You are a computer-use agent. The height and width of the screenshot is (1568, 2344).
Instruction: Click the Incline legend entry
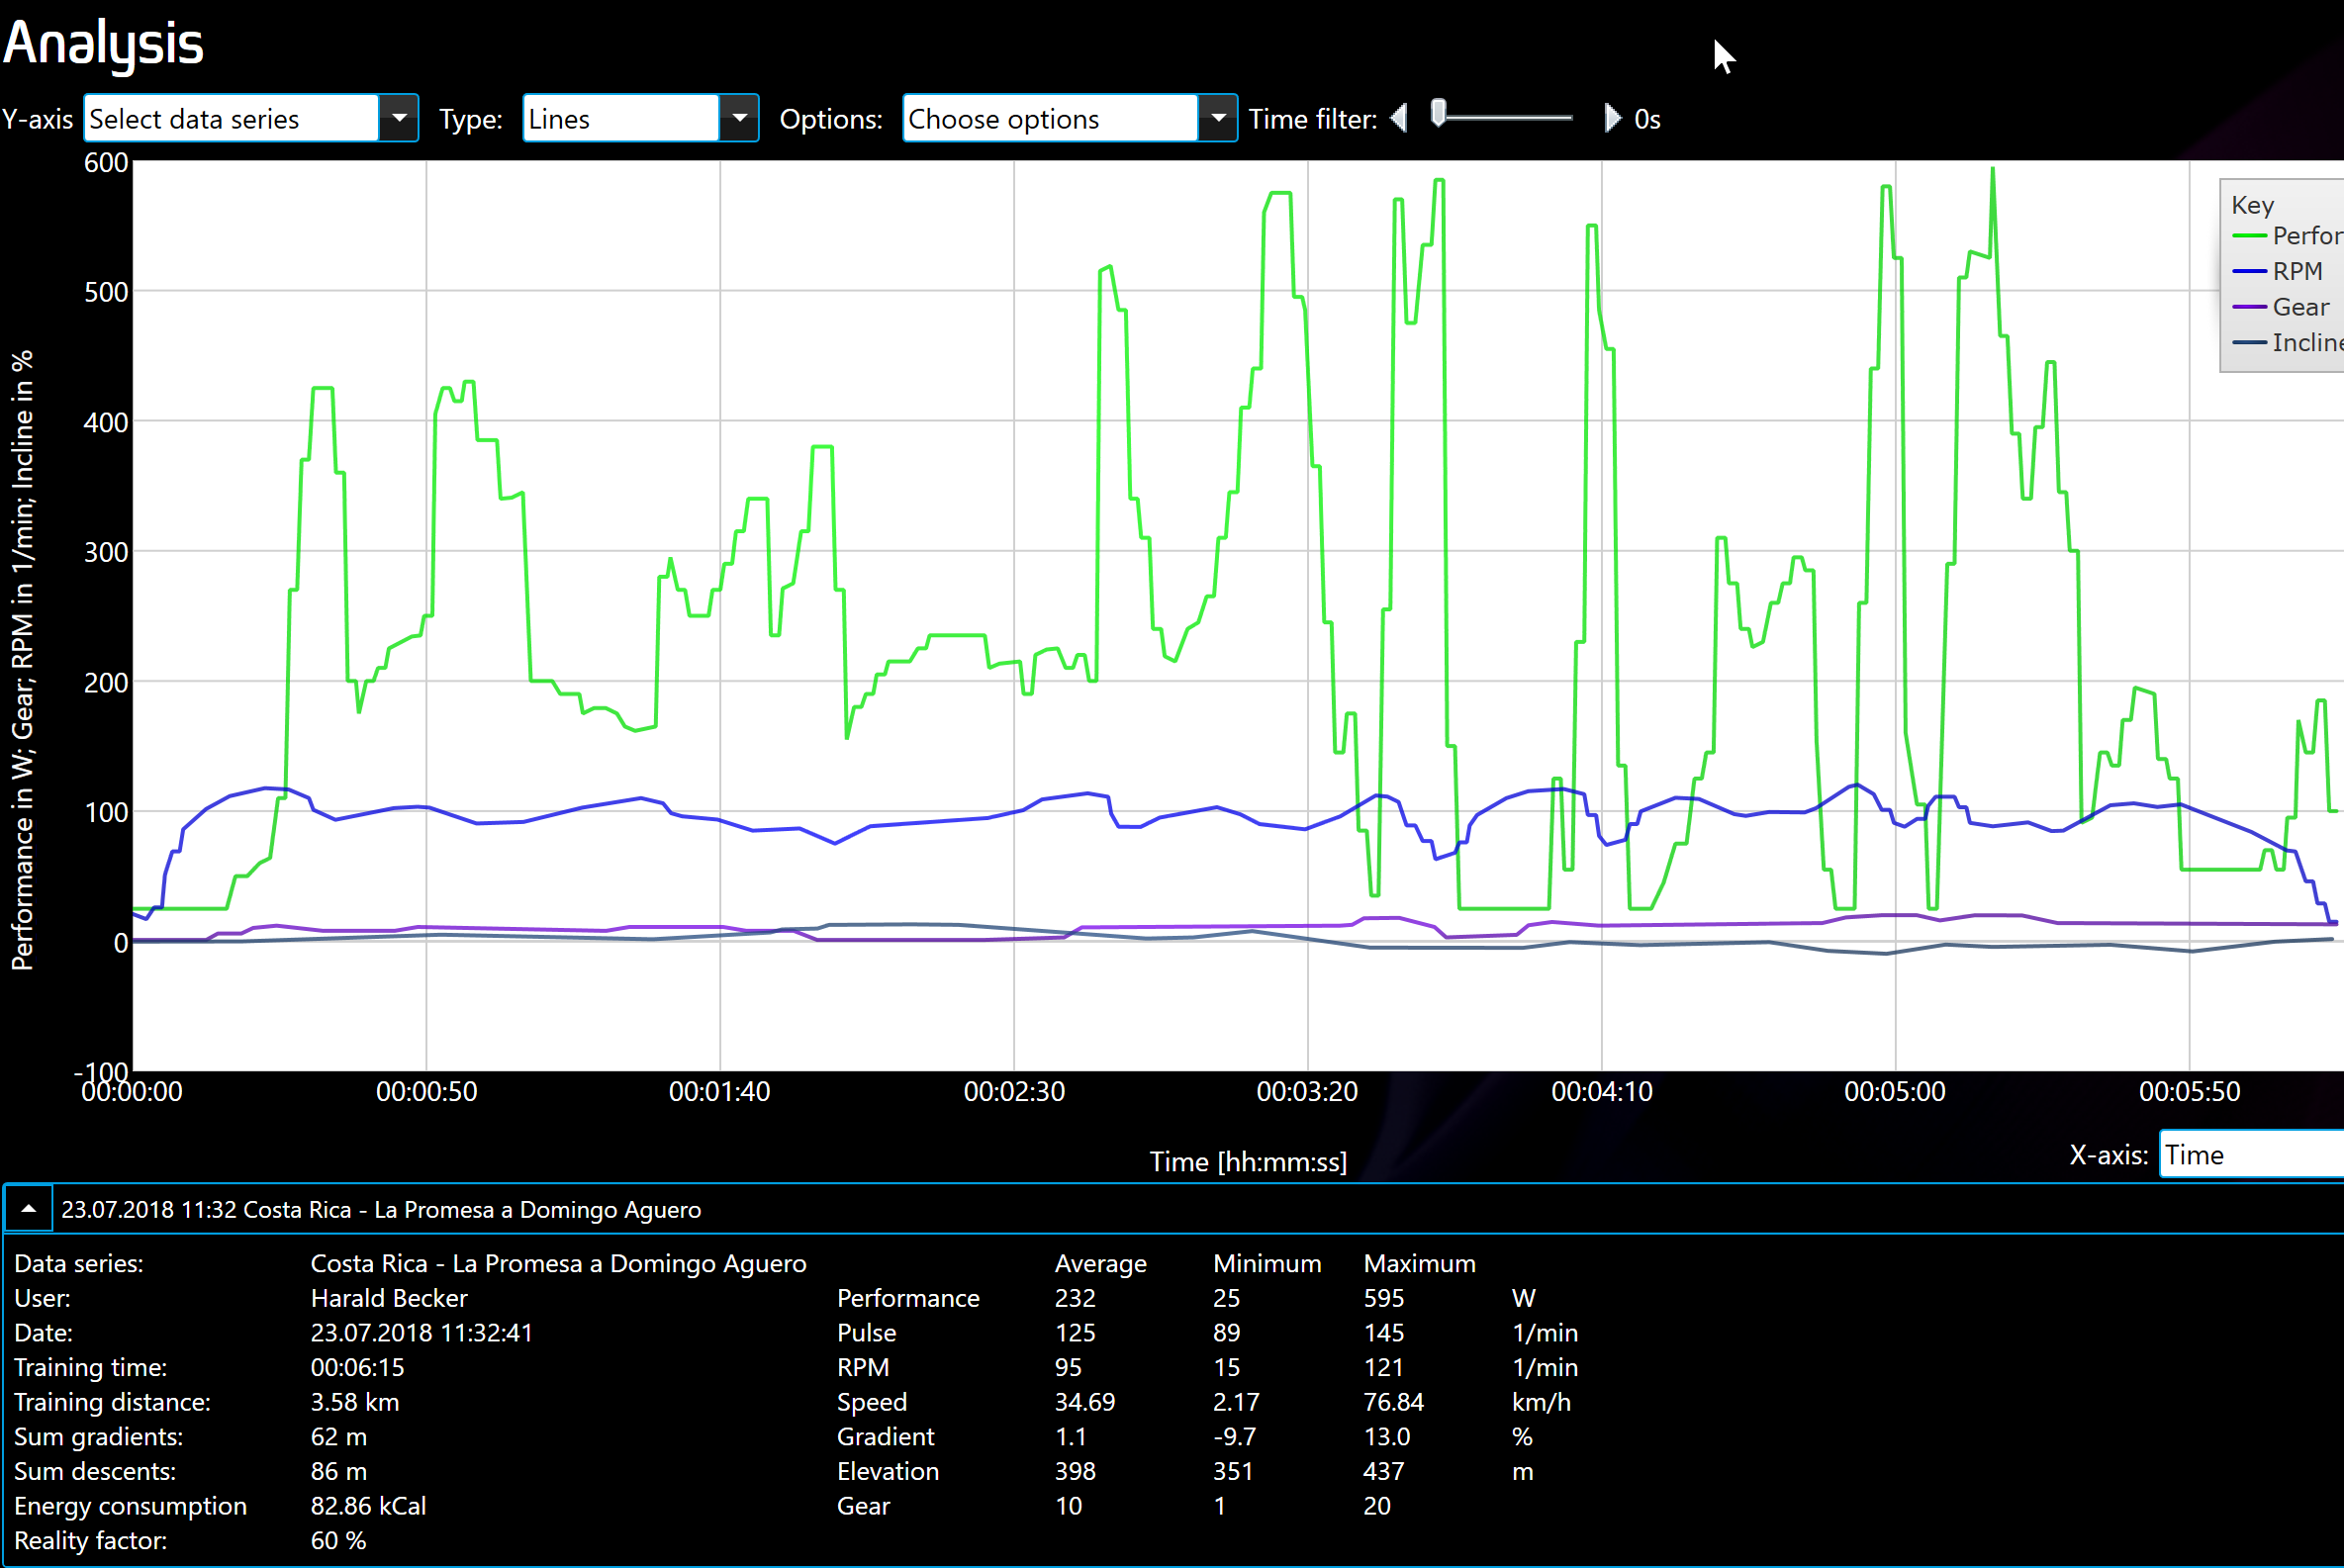pyautogui.click(x=2288, y=342)
